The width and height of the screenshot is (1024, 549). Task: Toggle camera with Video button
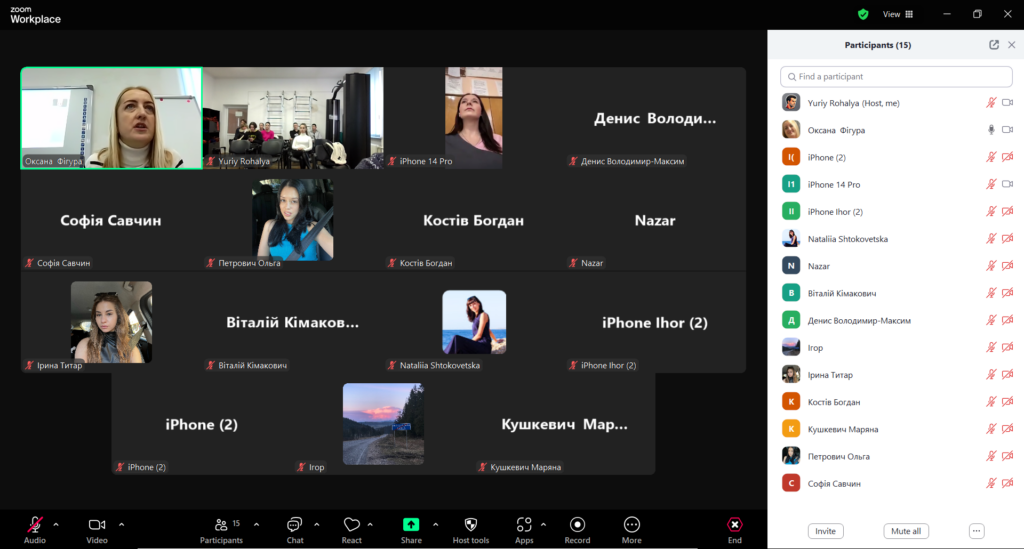97,525
